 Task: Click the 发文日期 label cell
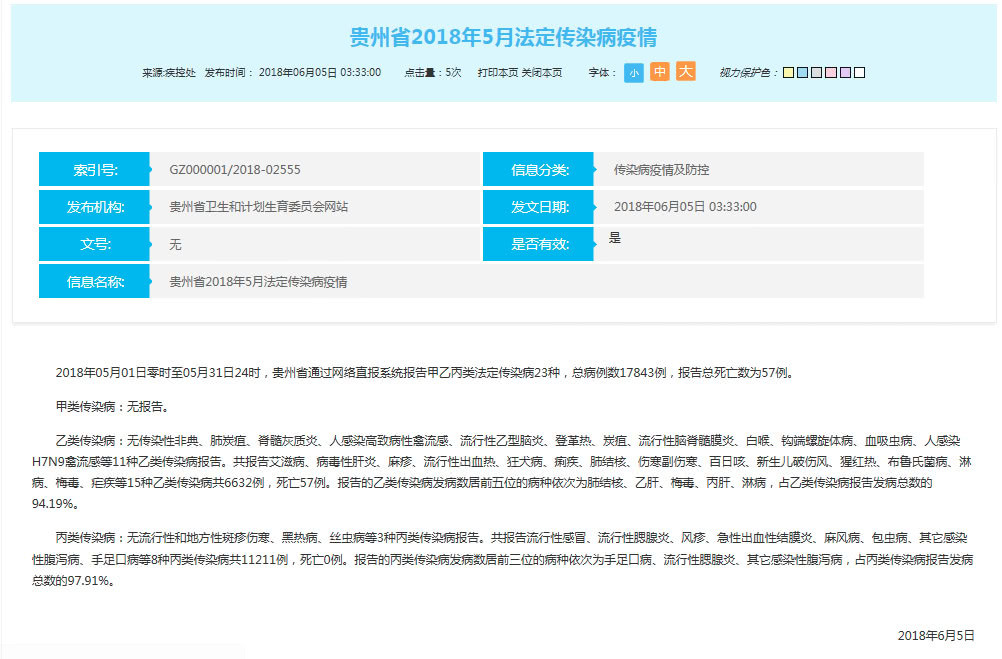tap(538, 207)
